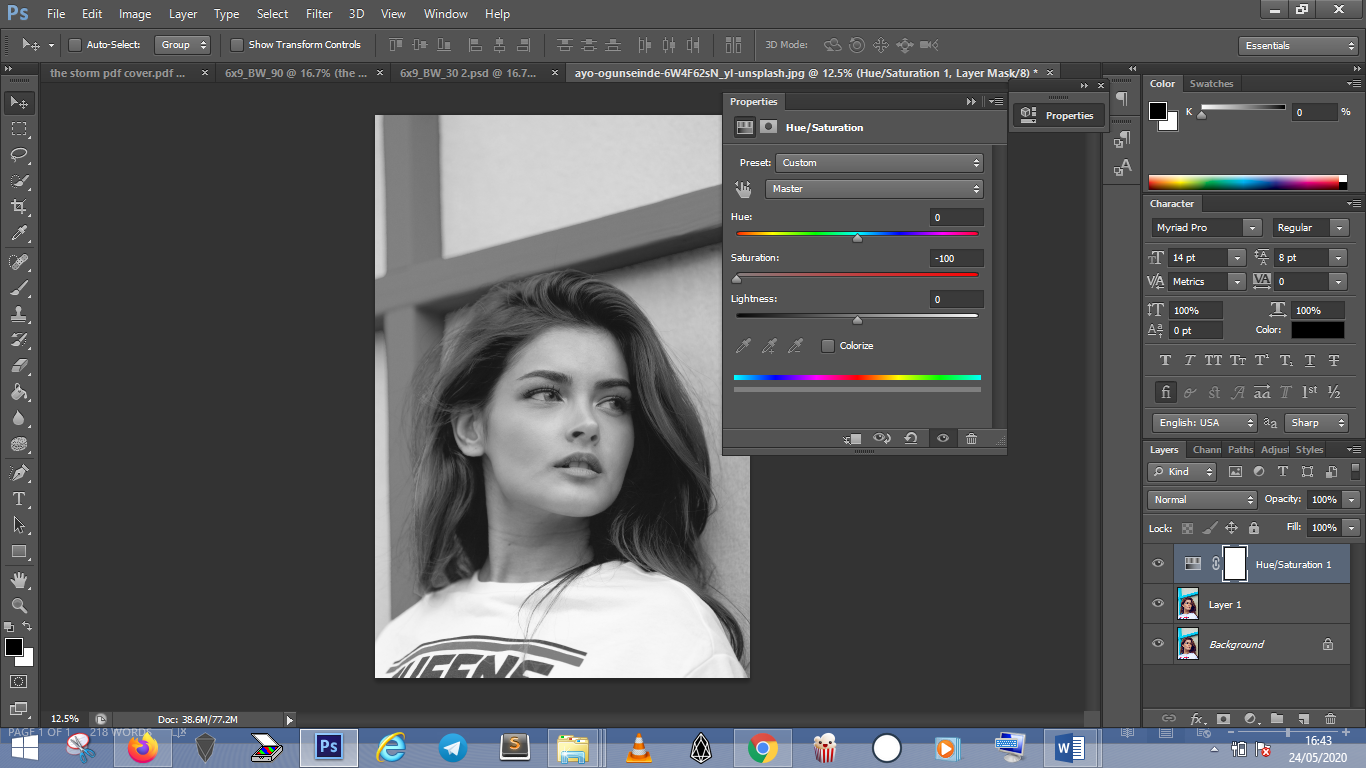Hide the Hue/Saturation 1 layer
This screenshot has height=768, width=1366.
1158,564
